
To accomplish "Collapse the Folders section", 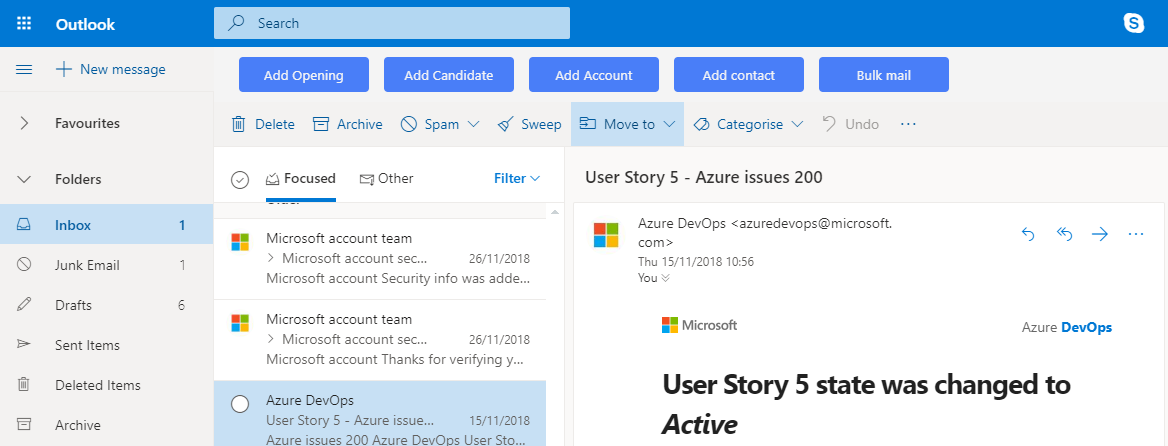I will tap(24, 179).
